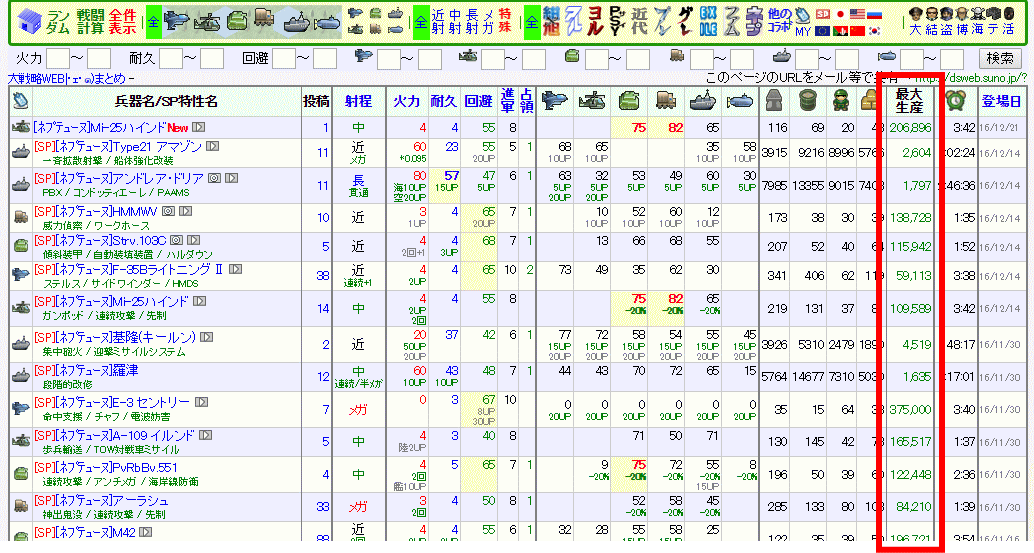Open [ネプテューヌ]E-3 セントリー entry
The width and height of the screenshot is (1034, 553).
pos(112,401)
